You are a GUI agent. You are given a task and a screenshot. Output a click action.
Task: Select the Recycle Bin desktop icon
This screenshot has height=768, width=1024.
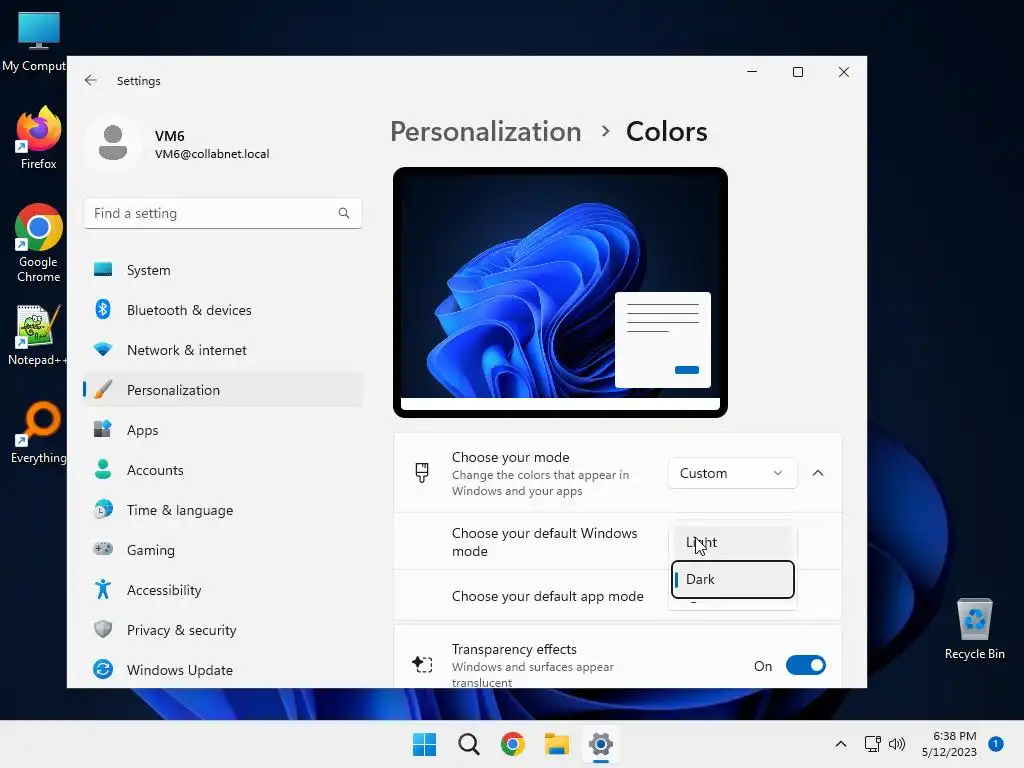(x=974, y=630)
